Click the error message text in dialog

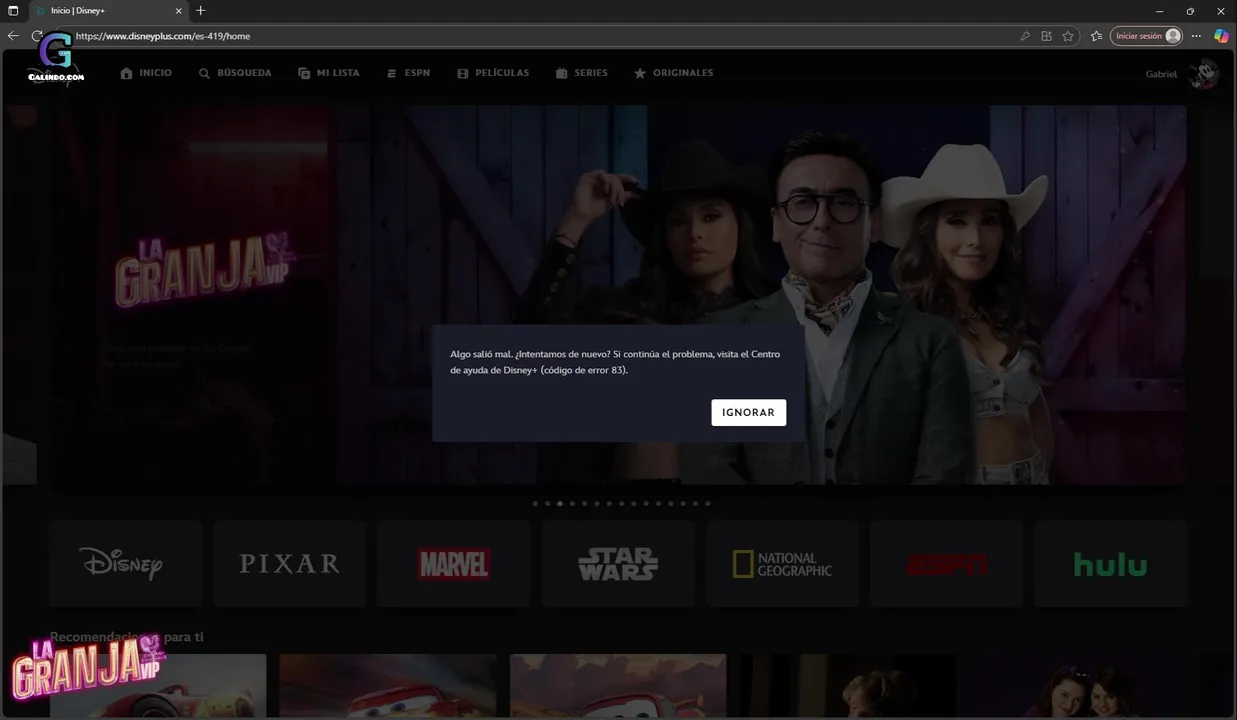(x=615, y=362)
